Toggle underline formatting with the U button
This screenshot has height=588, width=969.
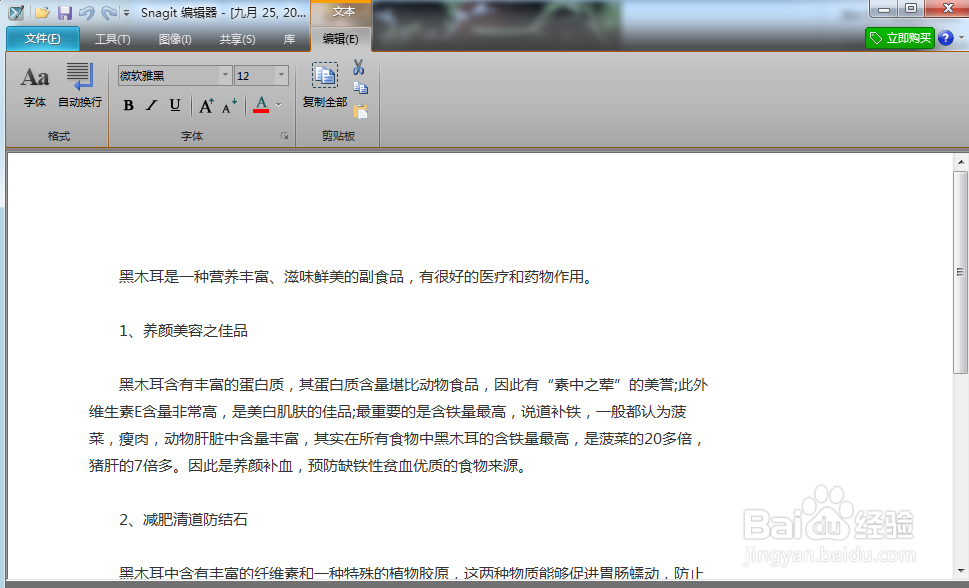[175, 105]
